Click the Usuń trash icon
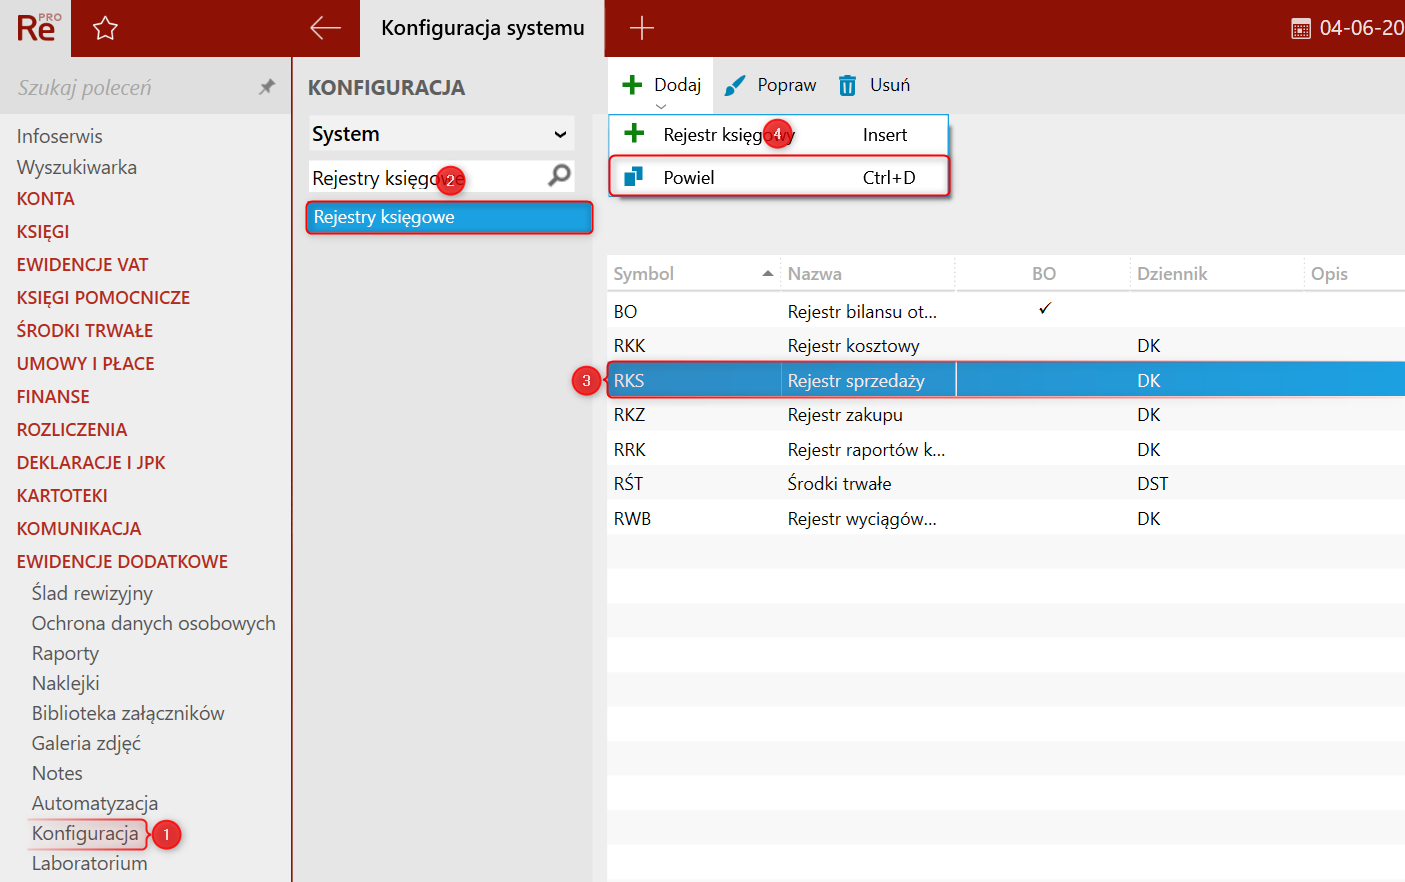Viewport: 1405px width, 882px height. [847, 86]
